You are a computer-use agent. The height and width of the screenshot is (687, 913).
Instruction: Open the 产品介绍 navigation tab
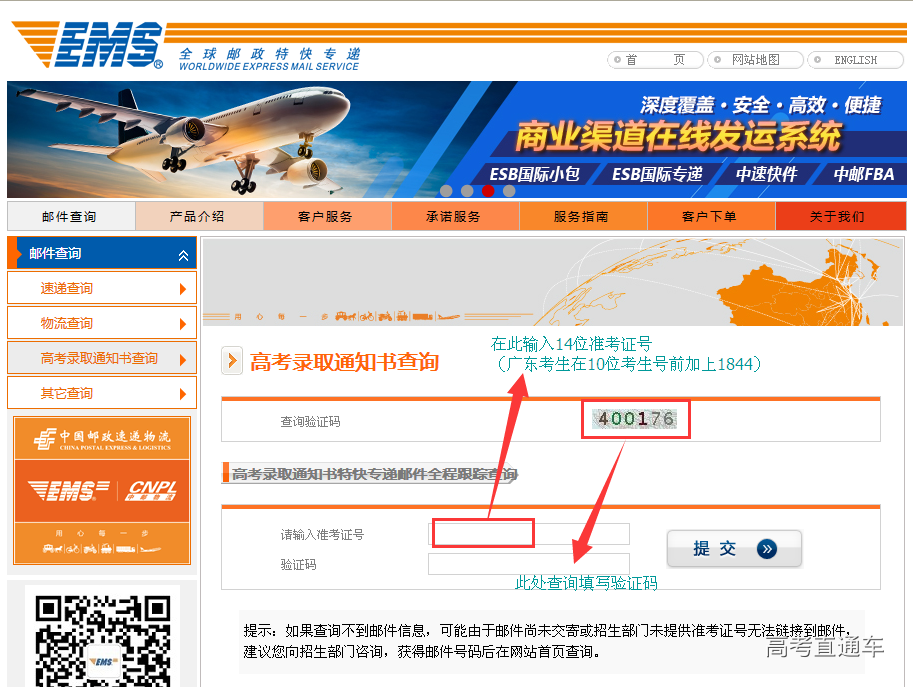pyautogui.click(x=198, y=216)
